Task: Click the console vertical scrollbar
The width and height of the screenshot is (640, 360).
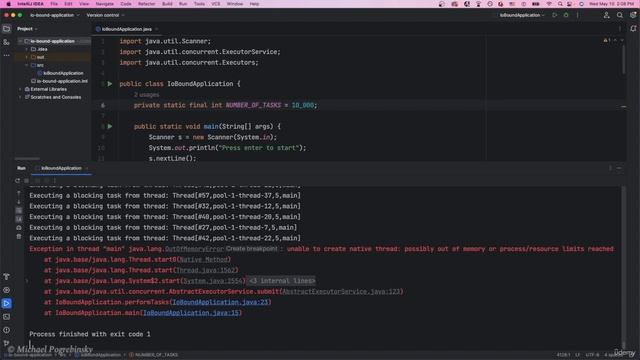Action: pos(623,266)
